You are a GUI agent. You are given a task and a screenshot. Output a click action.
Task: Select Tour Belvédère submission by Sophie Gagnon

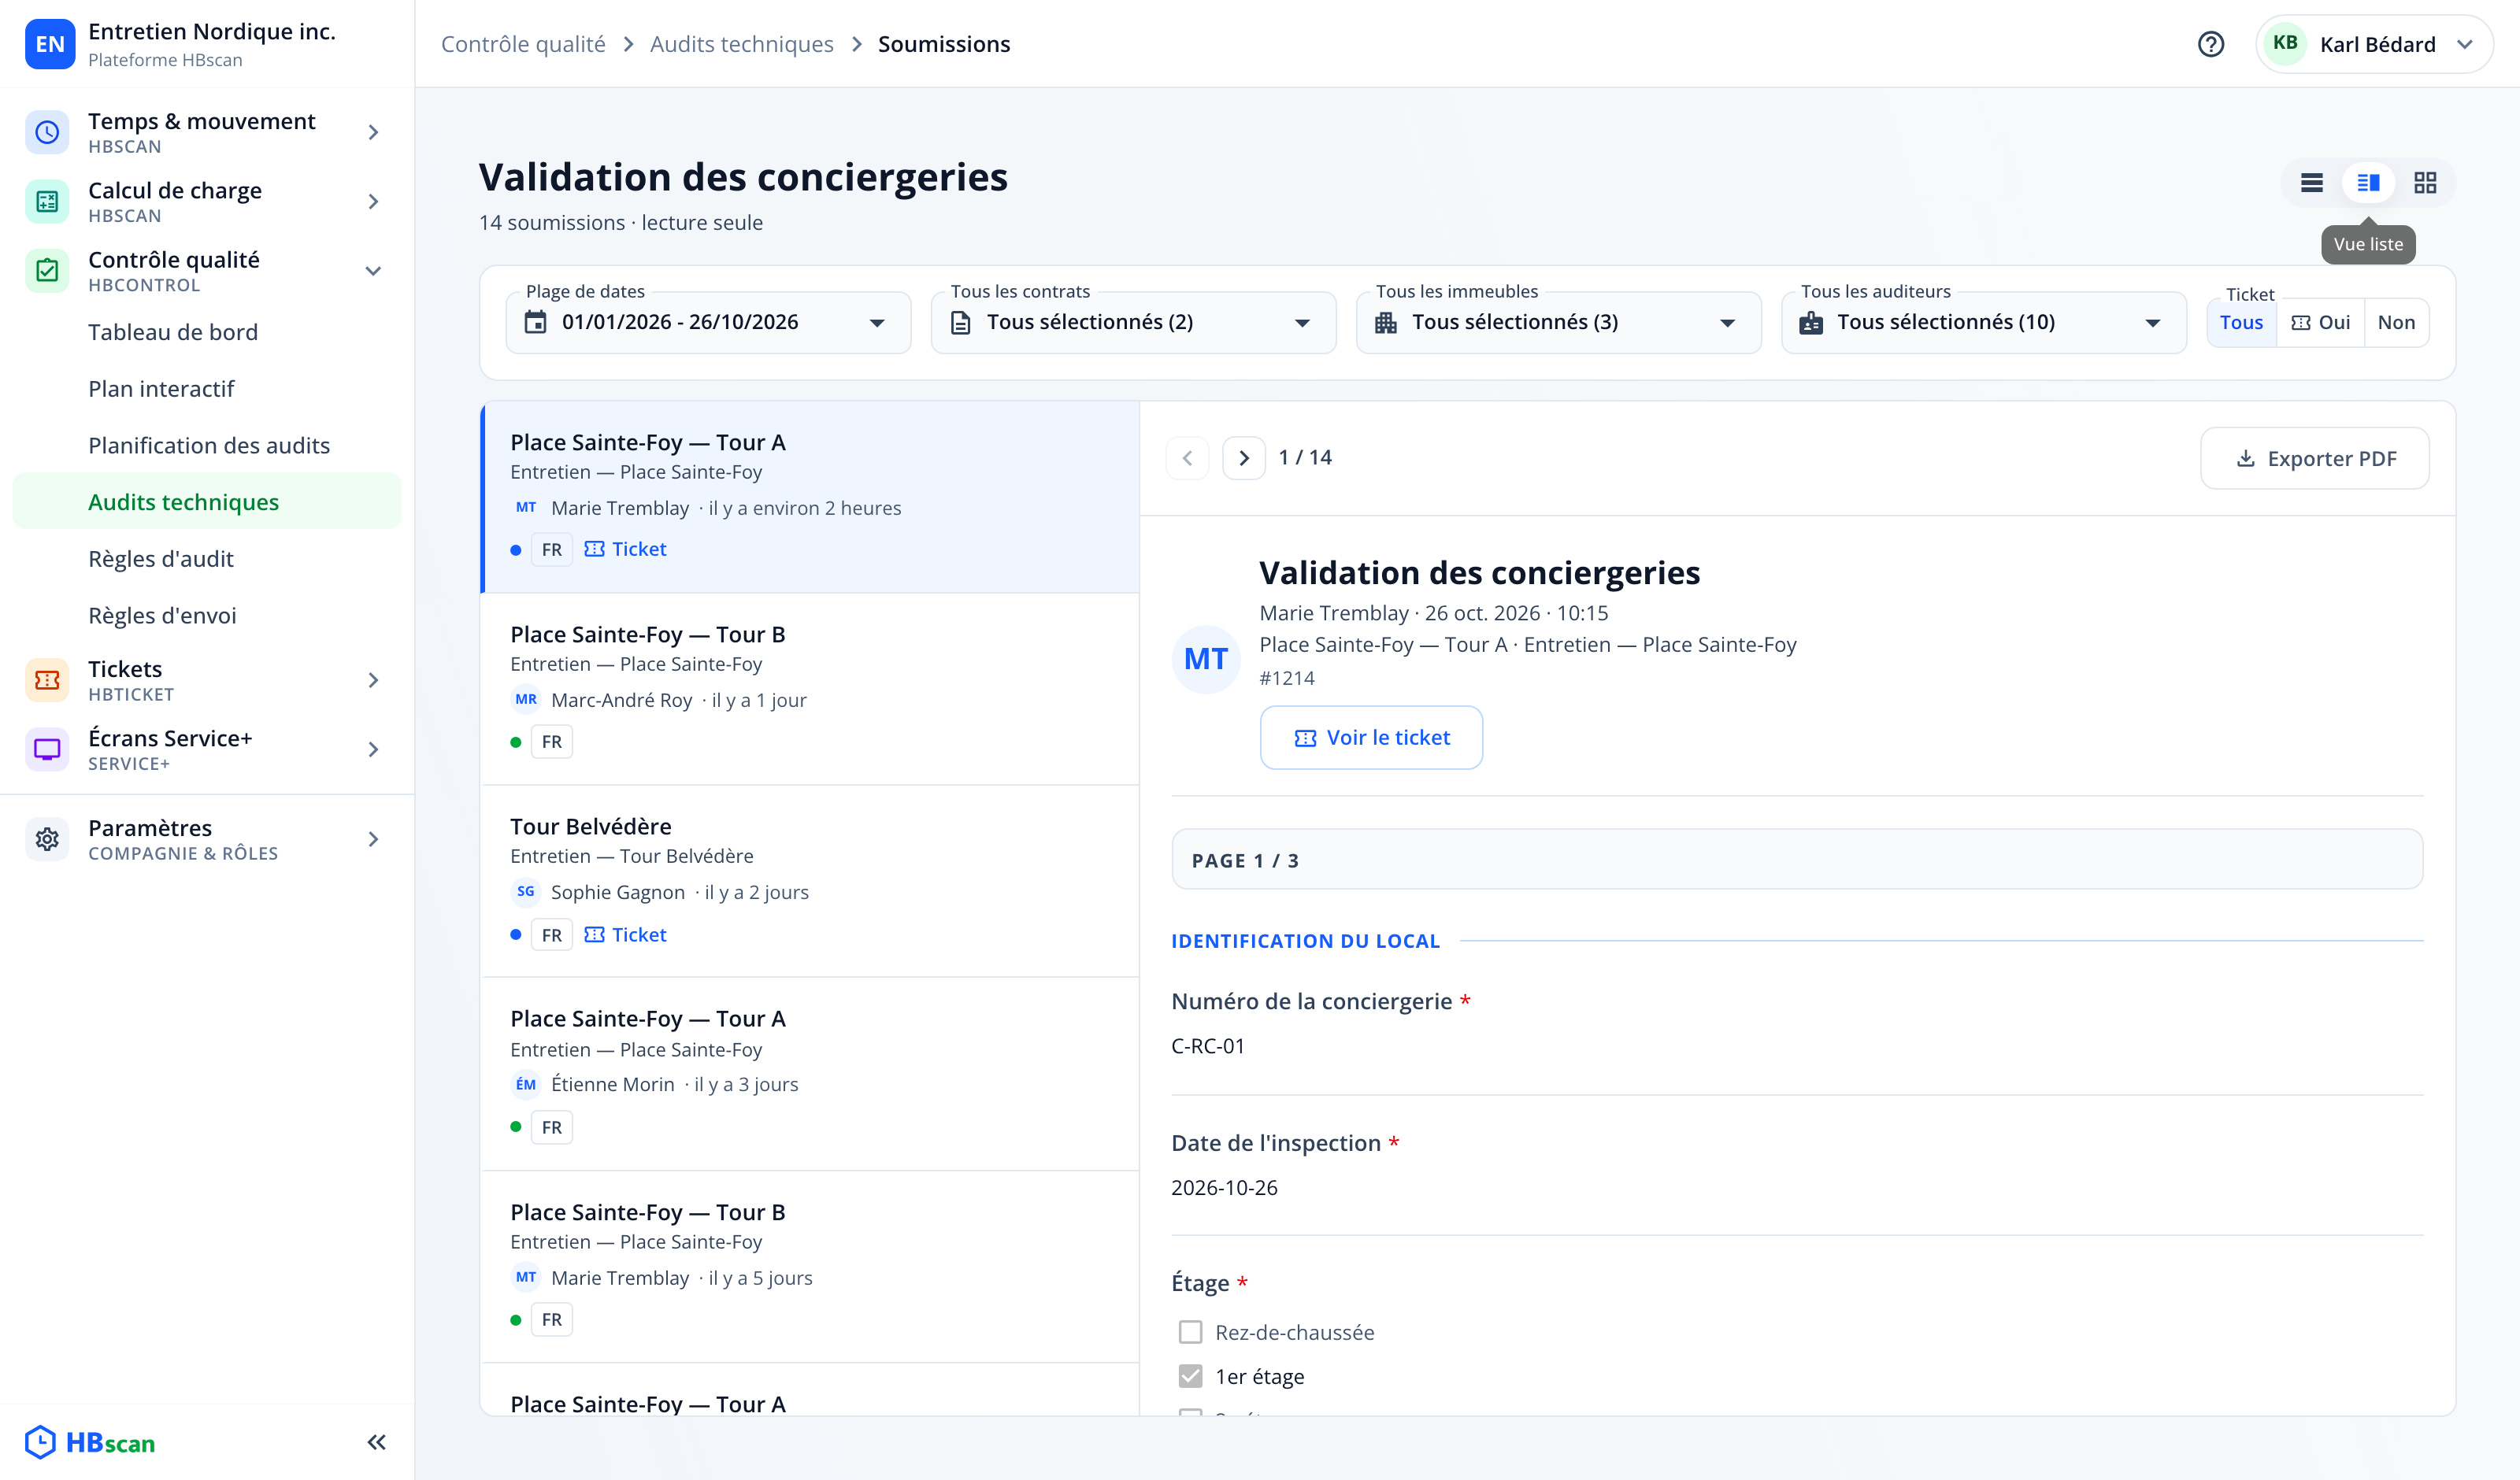(810, 881)
